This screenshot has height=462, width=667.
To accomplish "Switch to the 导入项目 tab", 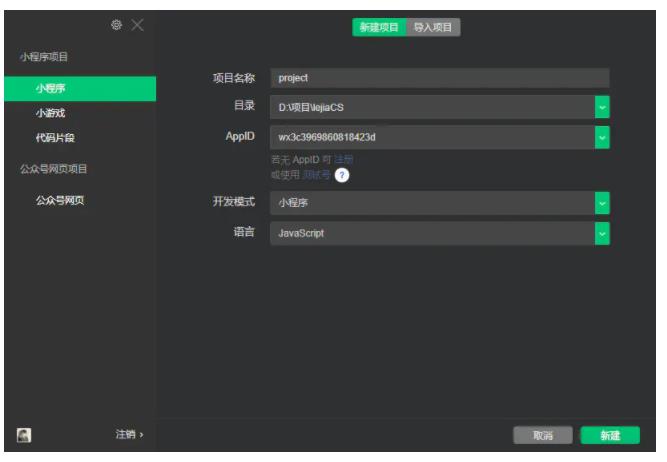I will click(435, 27).
